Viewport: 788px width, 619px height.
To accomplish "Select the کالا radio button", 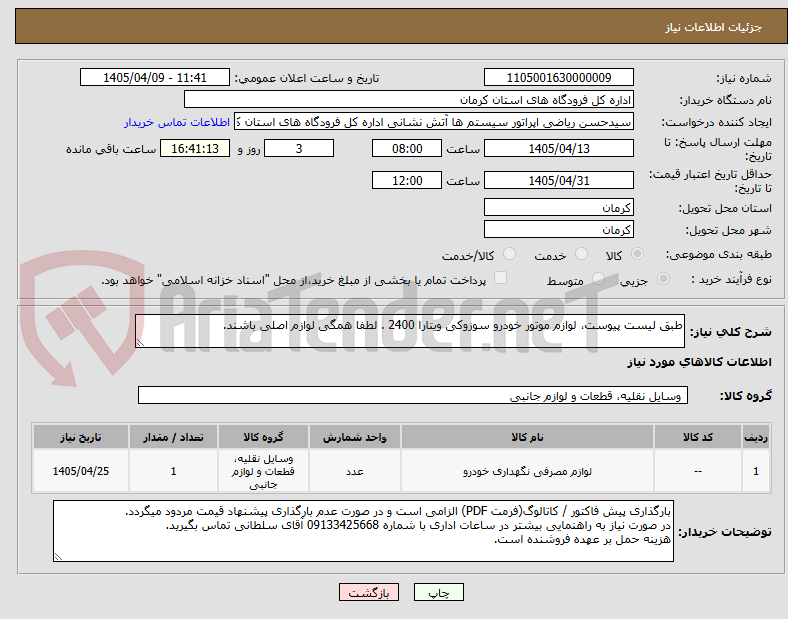I will (637, 254).
